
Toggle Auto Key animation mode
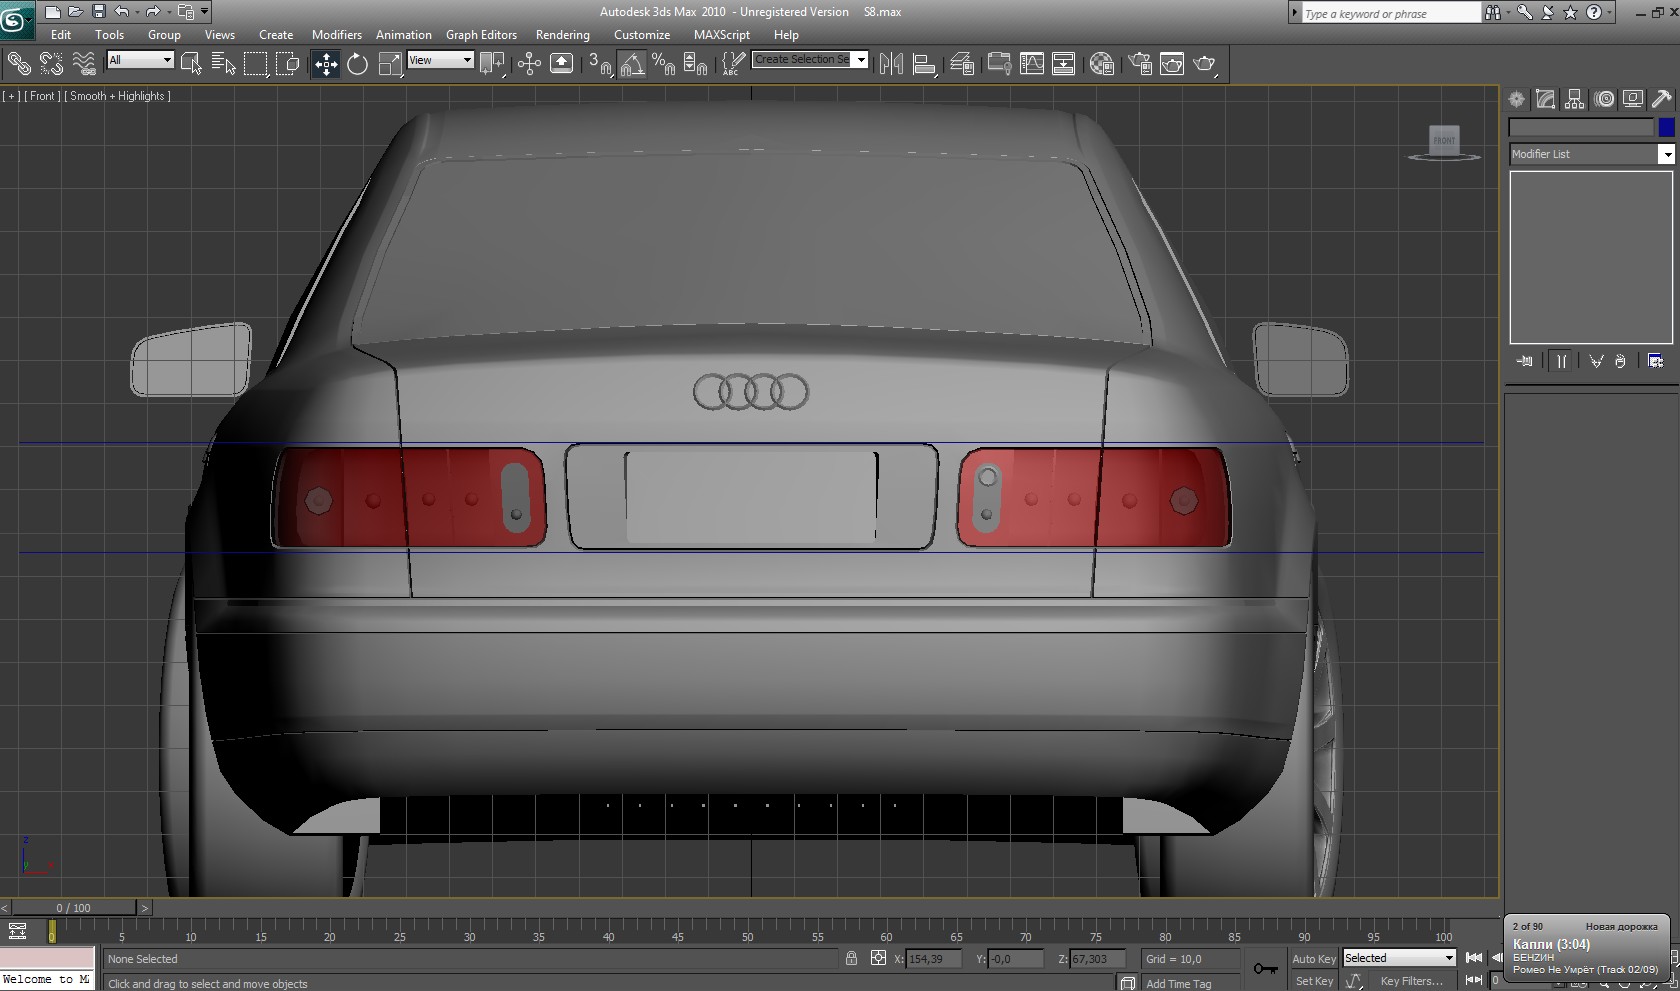(x=1313, y=958)
